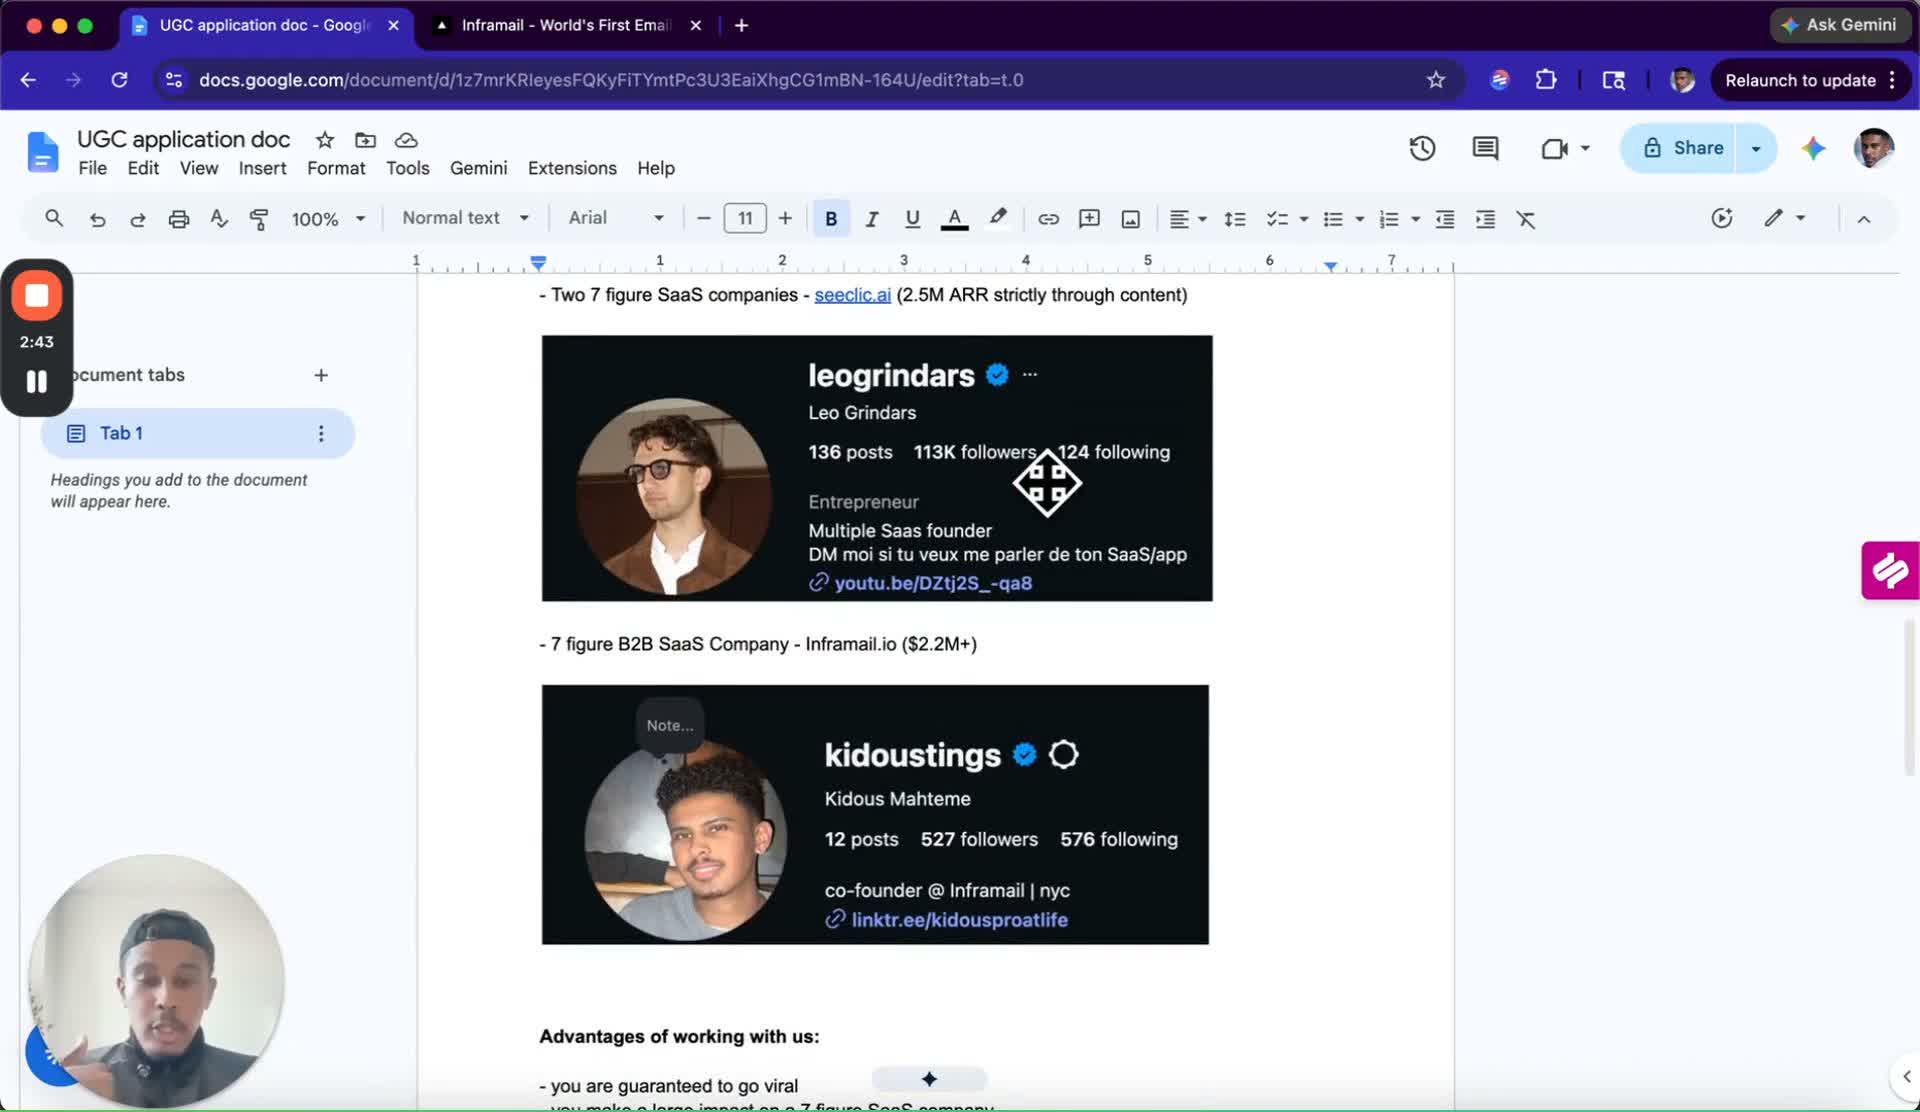
Task: Open comments panel icon in header
Action: (1485, 149)
